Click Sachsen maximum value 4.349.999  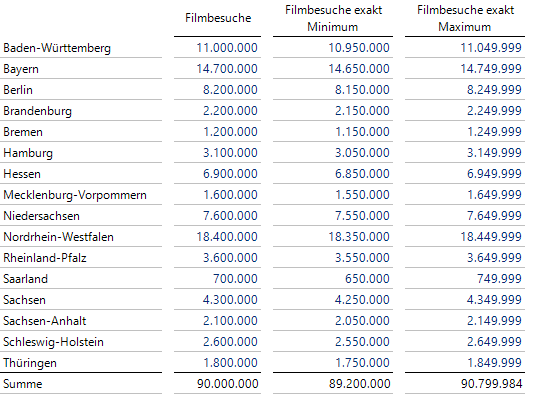[494, 300]
